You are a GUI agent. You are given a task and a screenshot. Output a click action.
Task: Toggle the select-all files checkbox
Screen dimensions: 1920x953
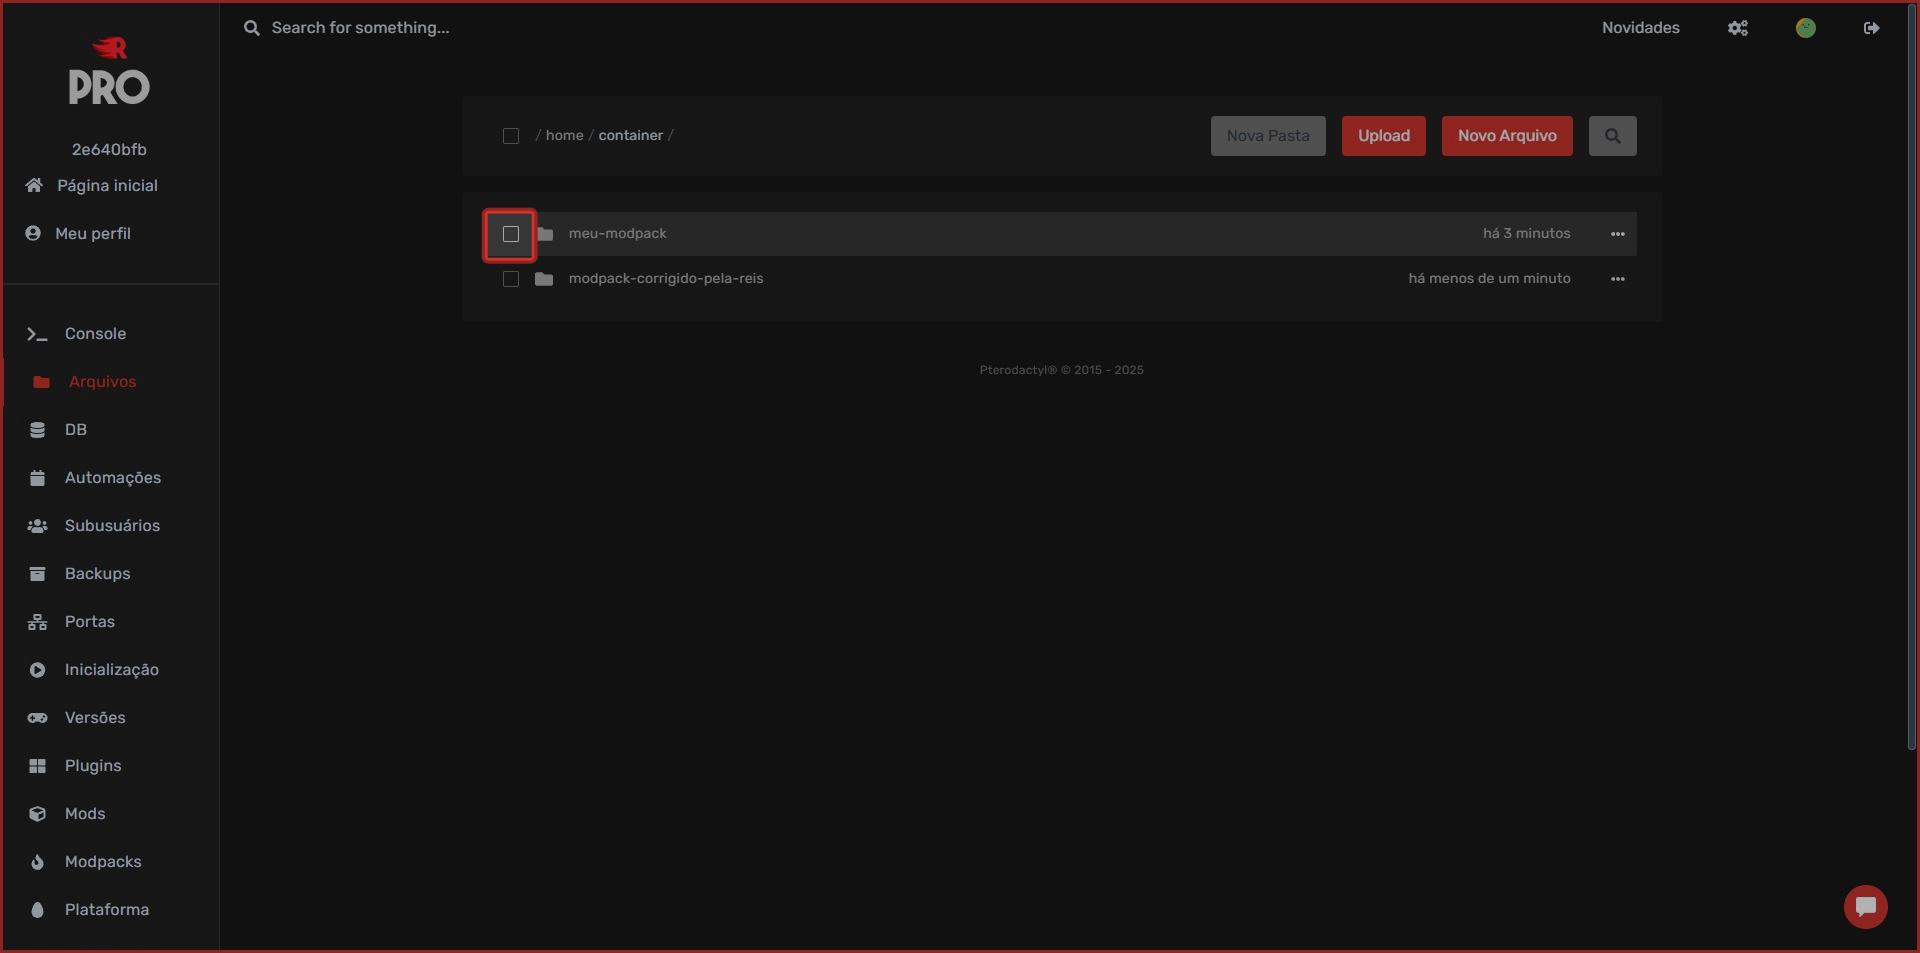pyautogui.click(x=511, y=136)
